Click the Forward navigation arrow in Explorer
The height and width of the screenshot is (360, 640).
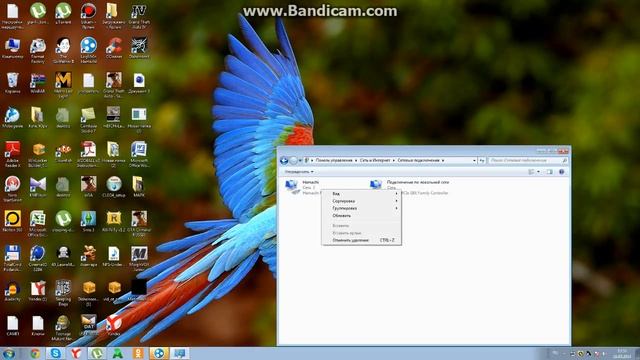click(293, 161)
